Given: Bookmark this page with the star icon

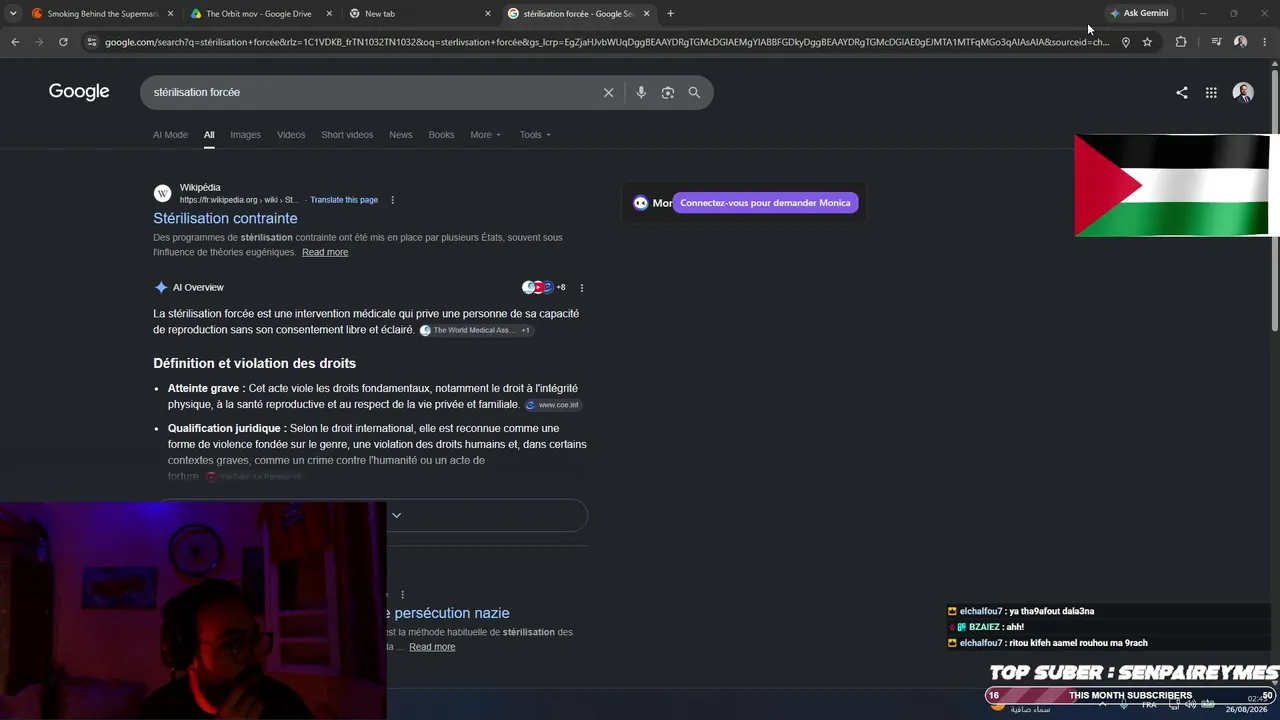Looking at the screenshot, I should tap(1147, 42).
